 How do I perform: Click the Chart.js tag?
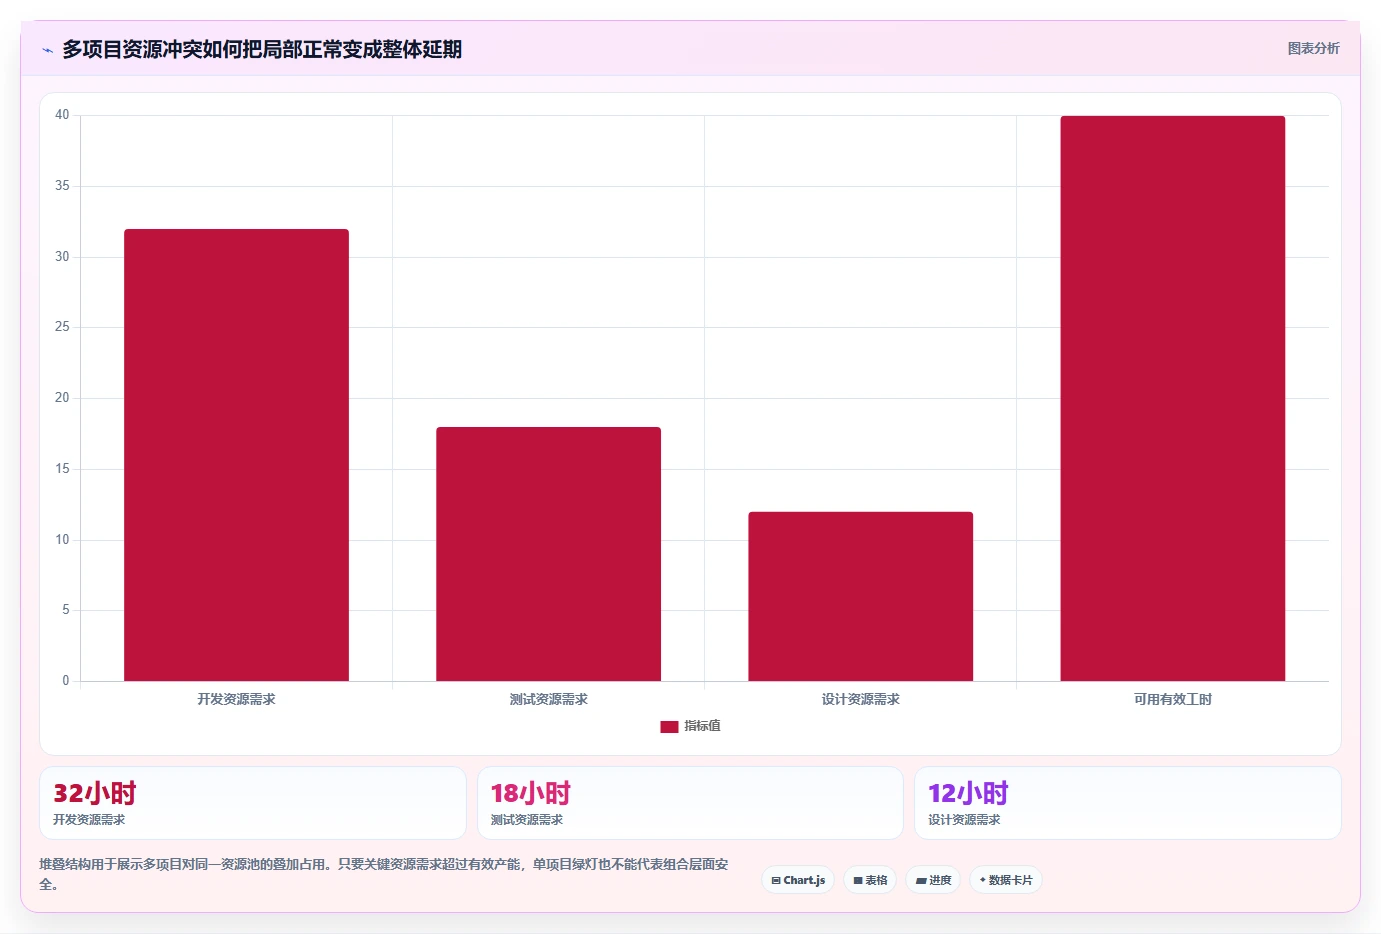click(x=798, y=880)
